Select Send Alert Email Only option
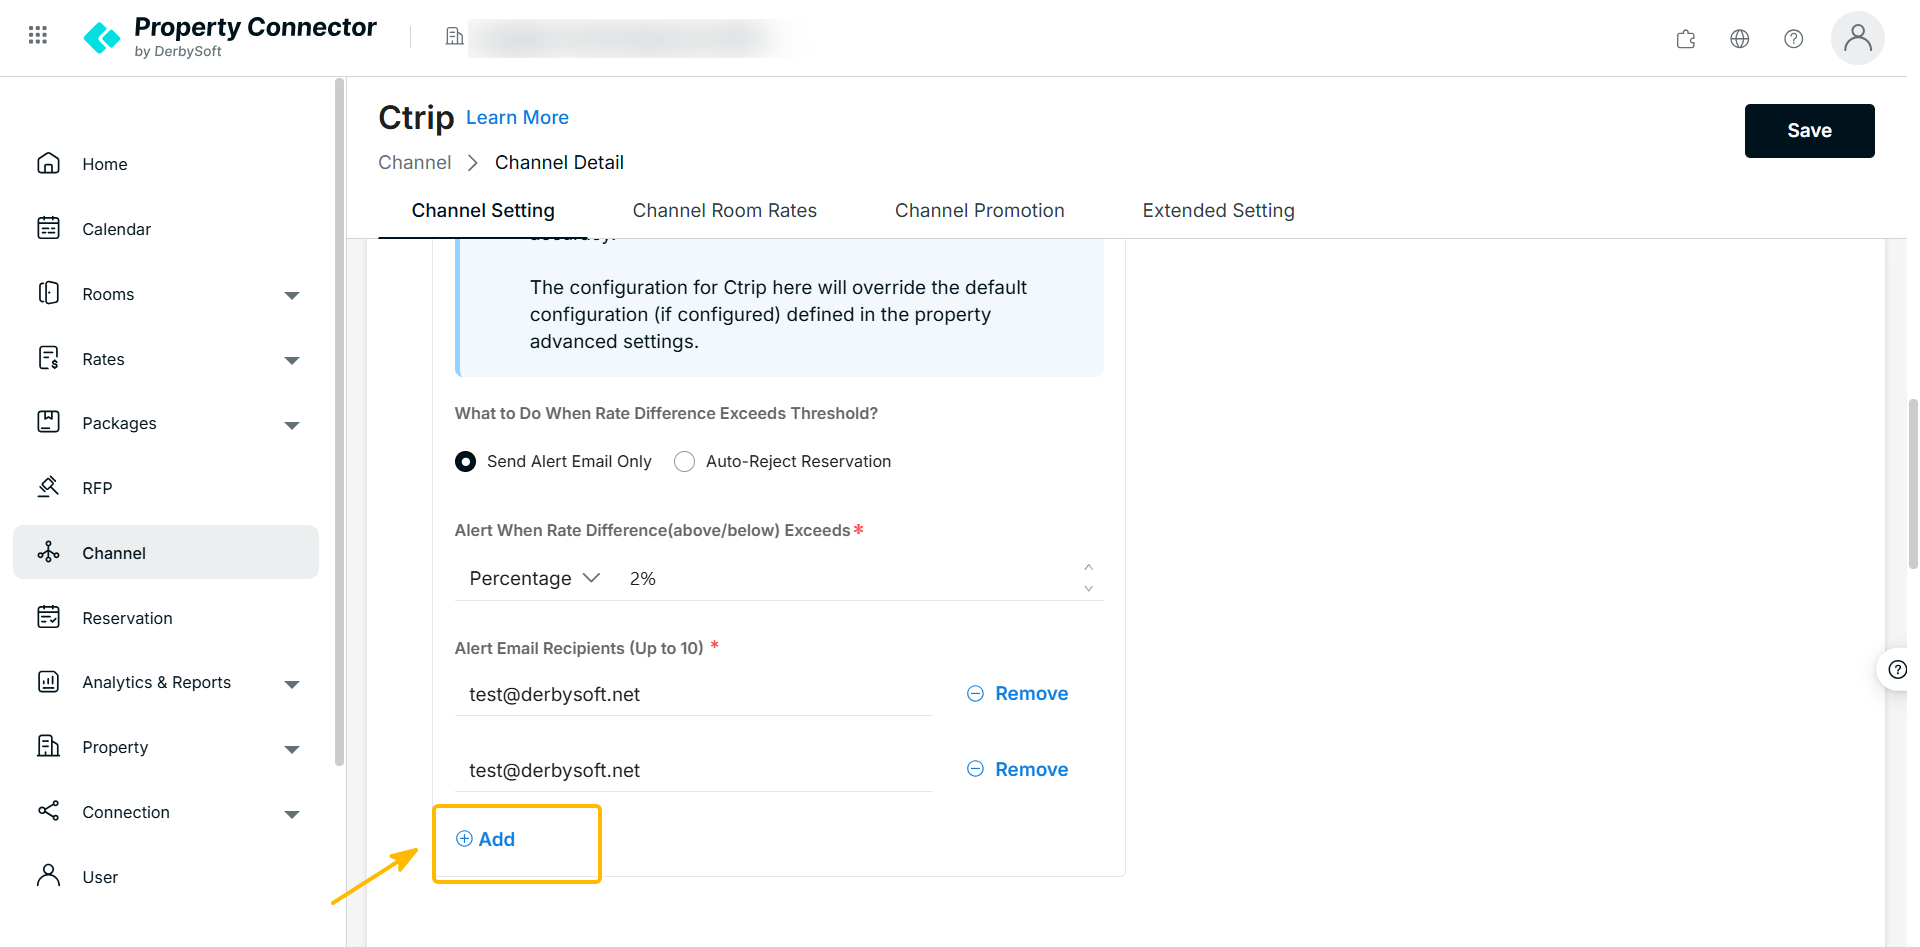Image resolution: width=1920 pixels, height=947 pixels. (465, 461)
